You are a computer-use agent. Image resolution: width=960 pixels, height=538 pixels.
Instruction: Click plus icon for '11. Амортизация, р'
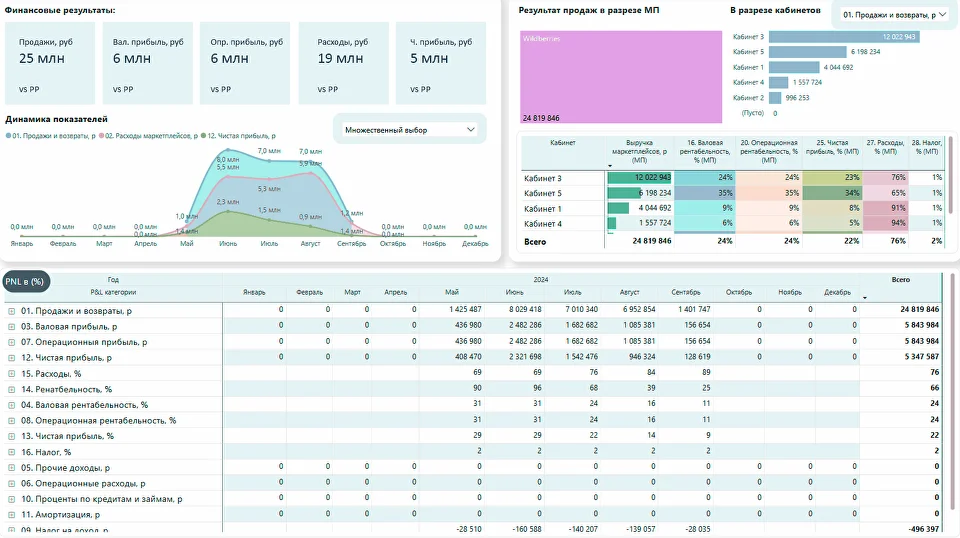pos(12,514)
